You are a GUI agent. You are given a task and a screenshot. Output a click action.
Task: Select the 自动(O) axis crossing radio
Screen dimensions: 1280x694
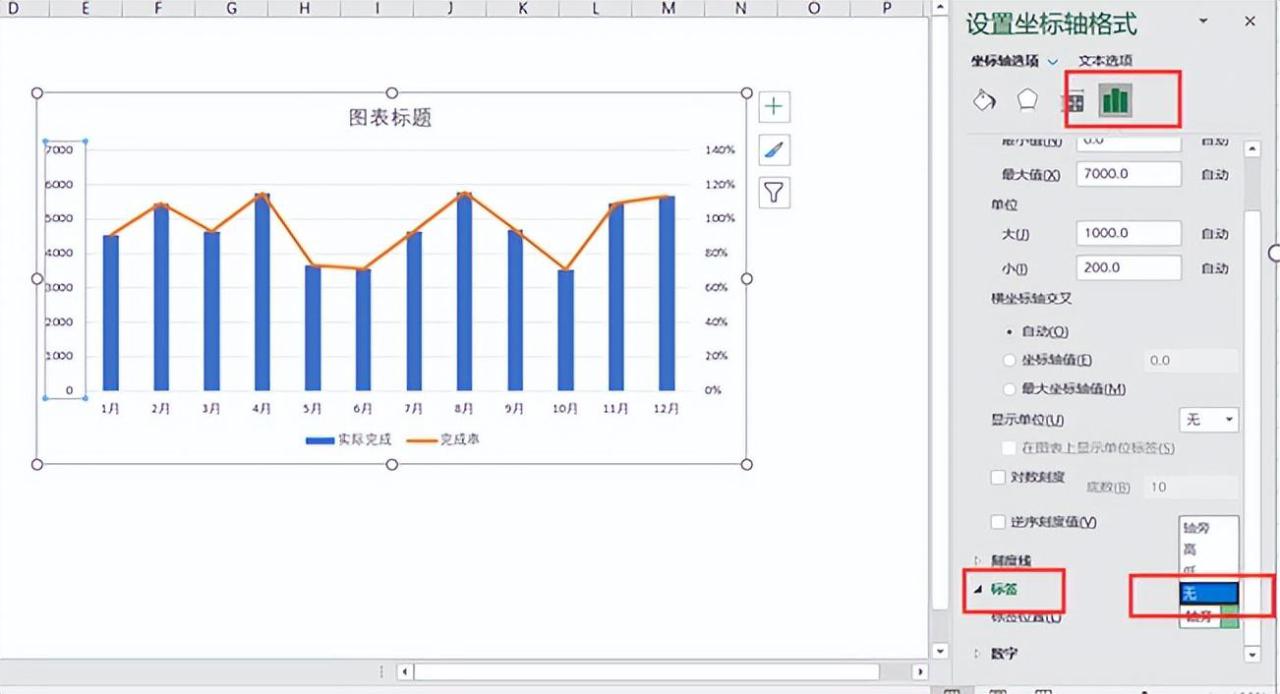(1010, 331)
